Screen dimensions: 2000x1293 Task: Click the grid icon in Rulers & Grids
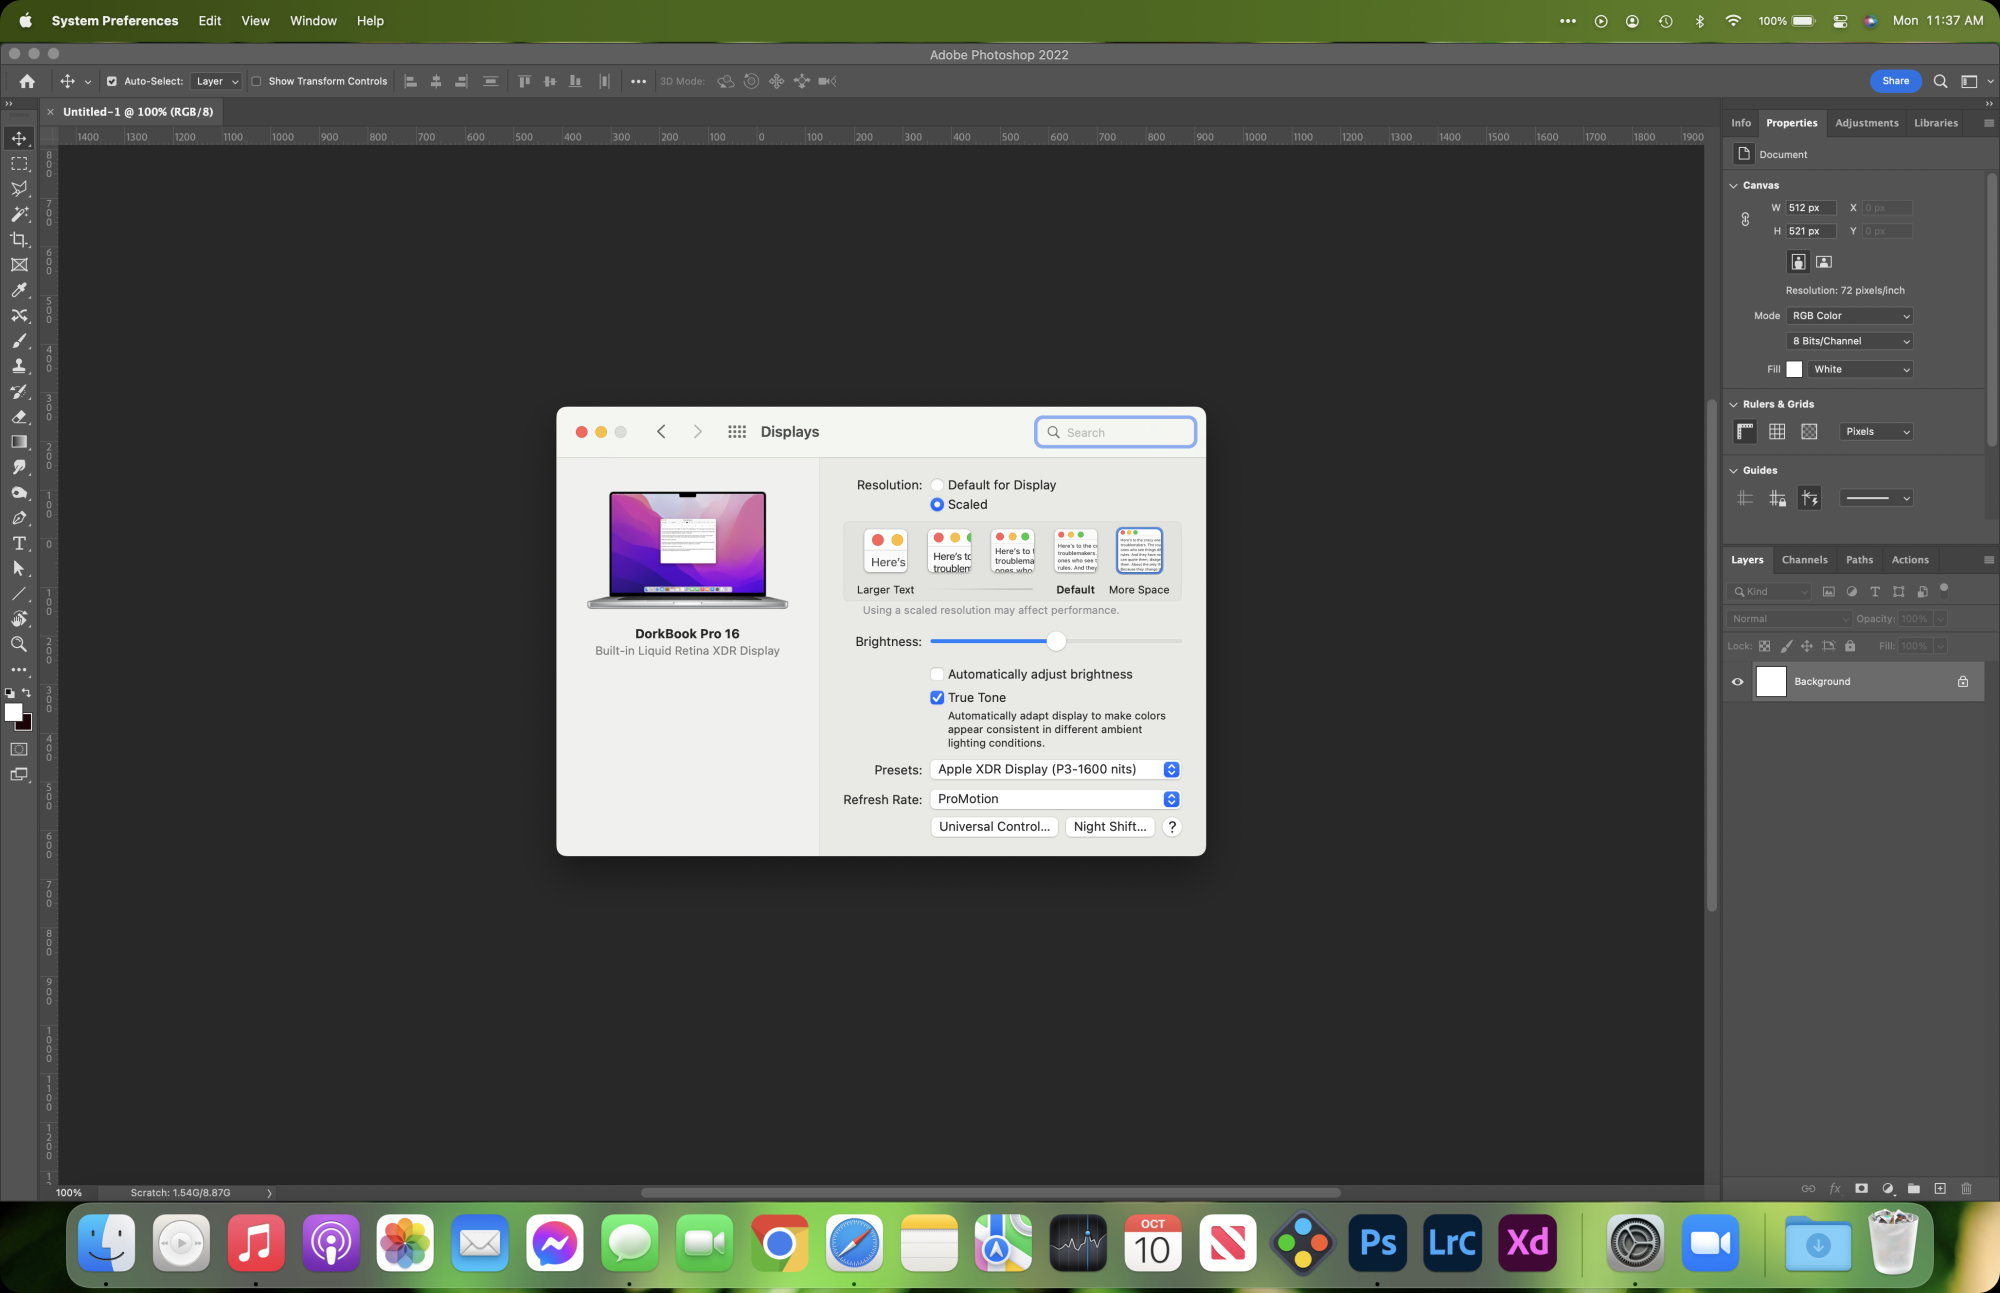point(1777,432)
